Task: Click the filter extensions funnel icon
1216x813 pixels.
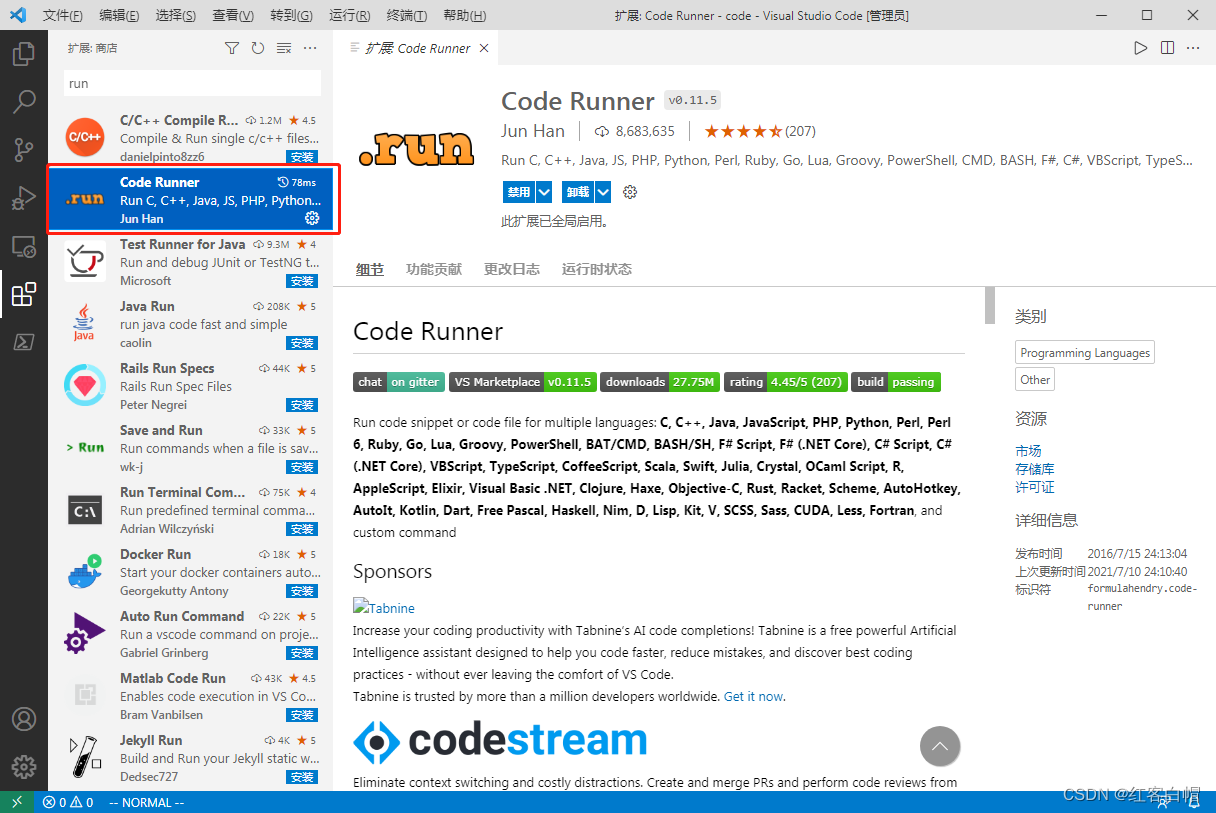Action: (232, 48)
